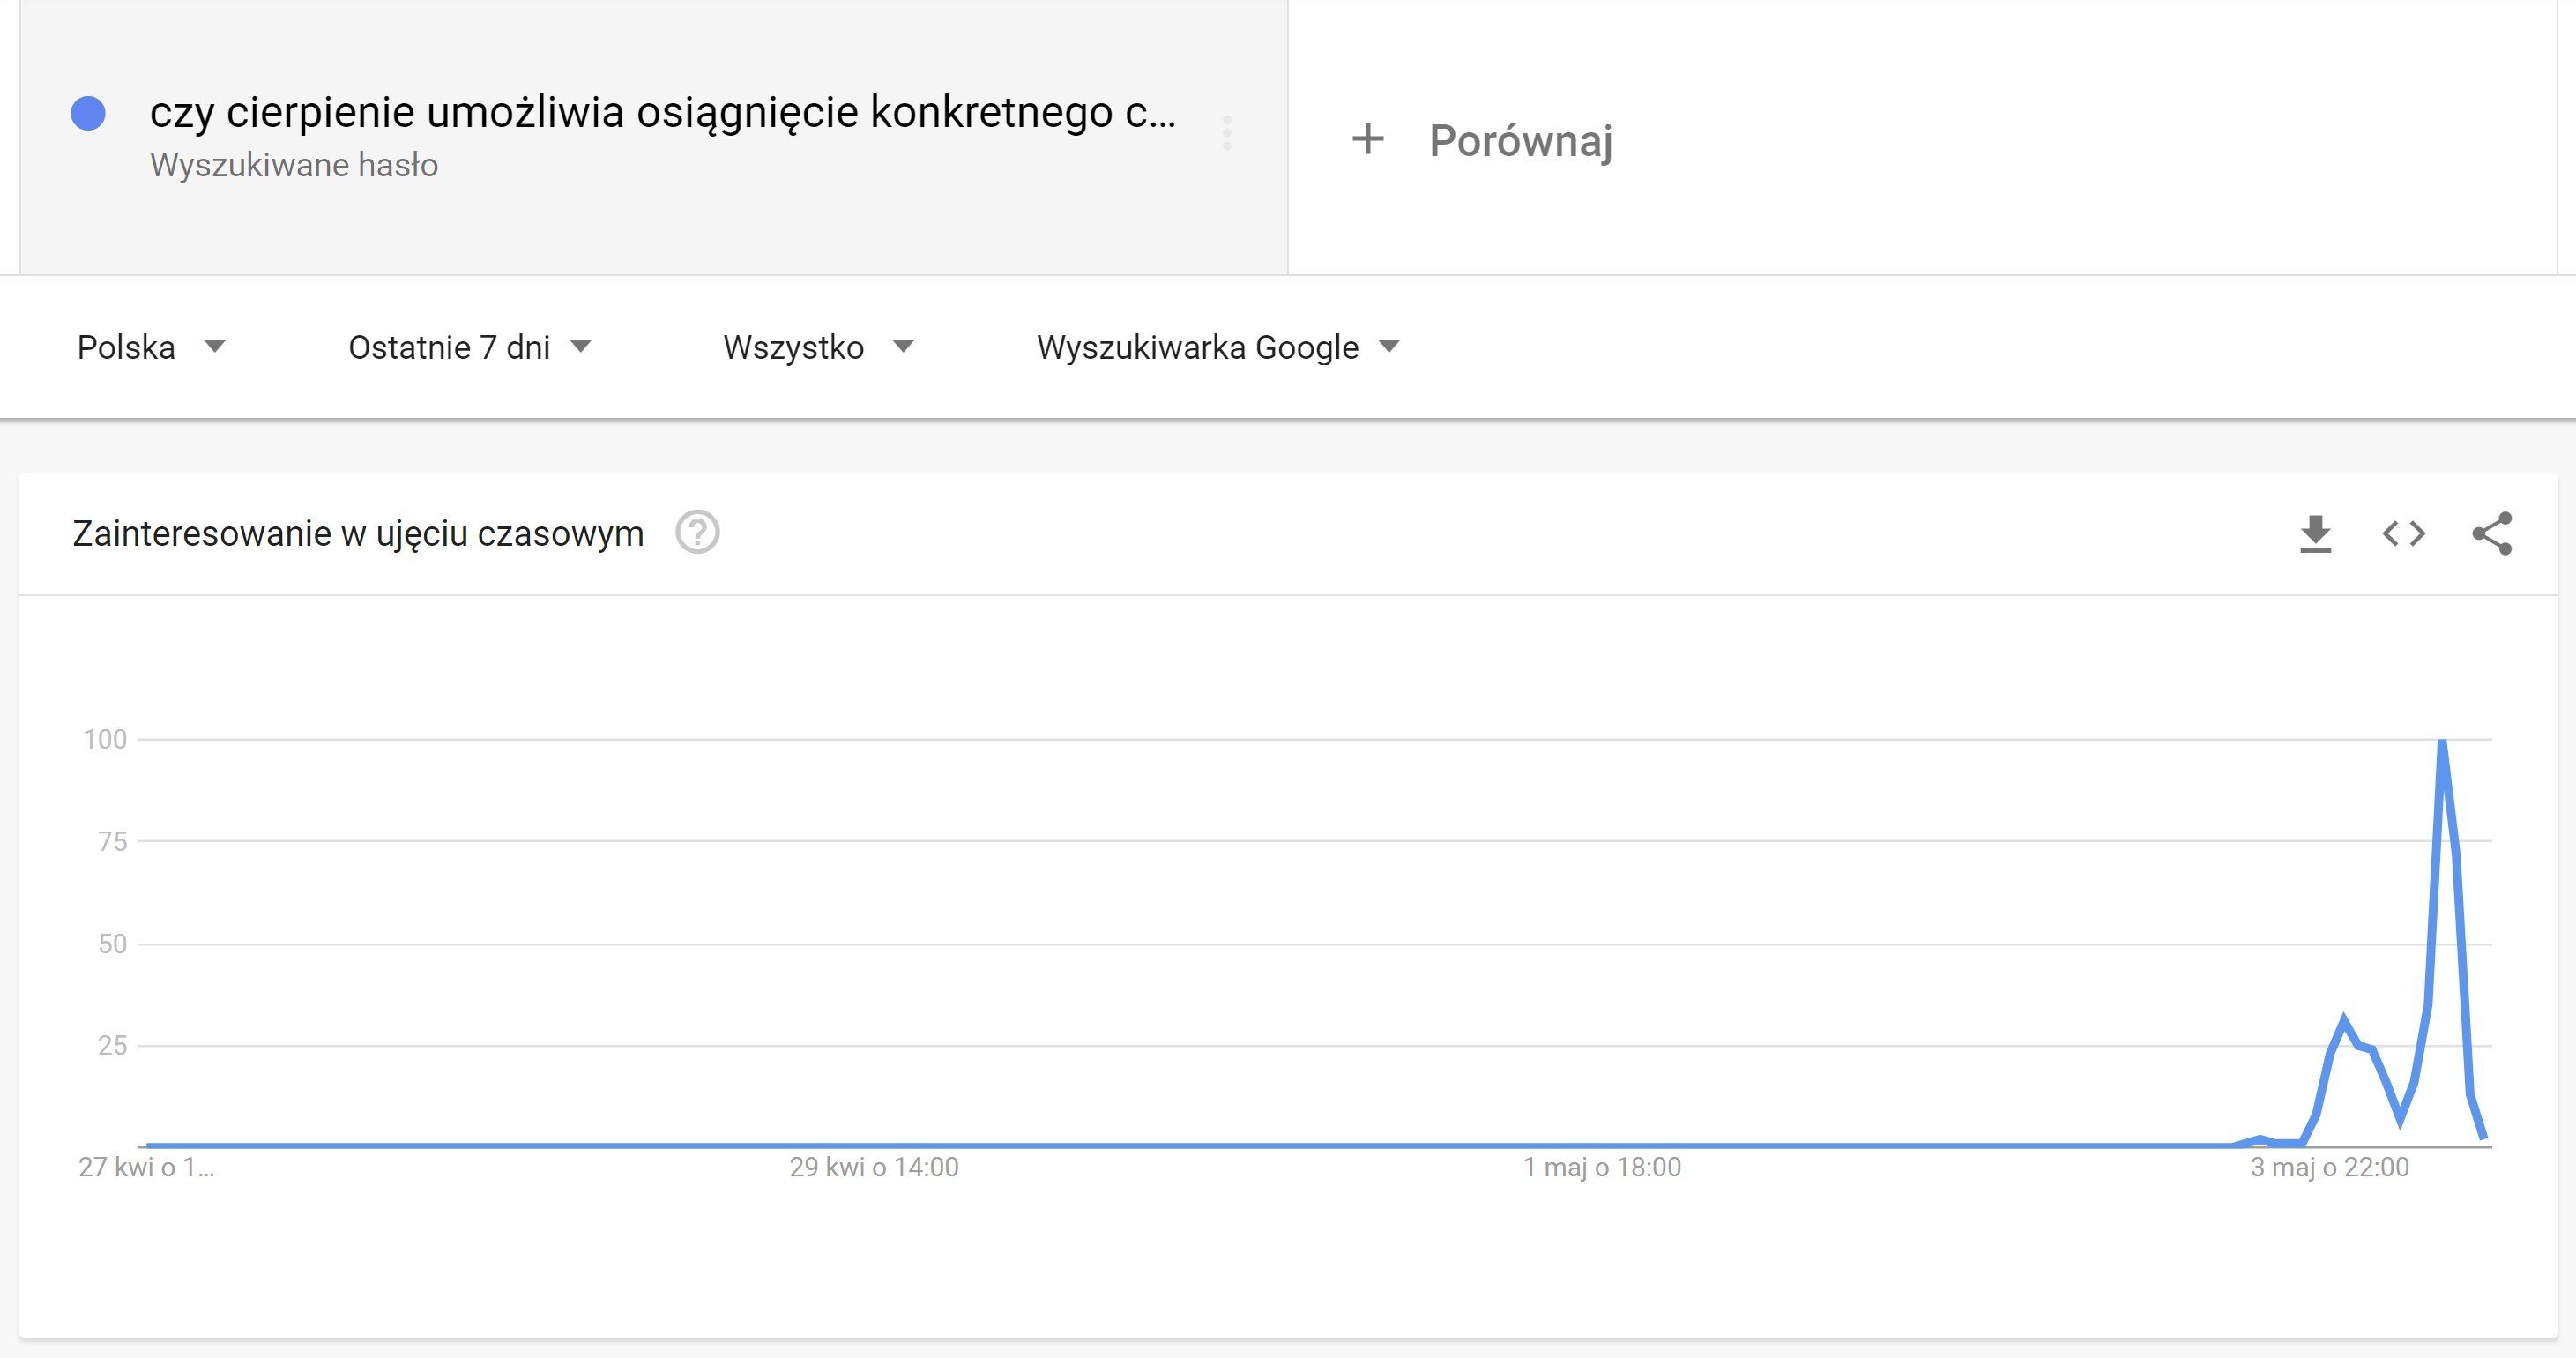Image resolution: width=2576 pixels, height=1358 pixels.
Task: Open the Ostatnie 7 dni time range dropdown
Action: (470, 347)
